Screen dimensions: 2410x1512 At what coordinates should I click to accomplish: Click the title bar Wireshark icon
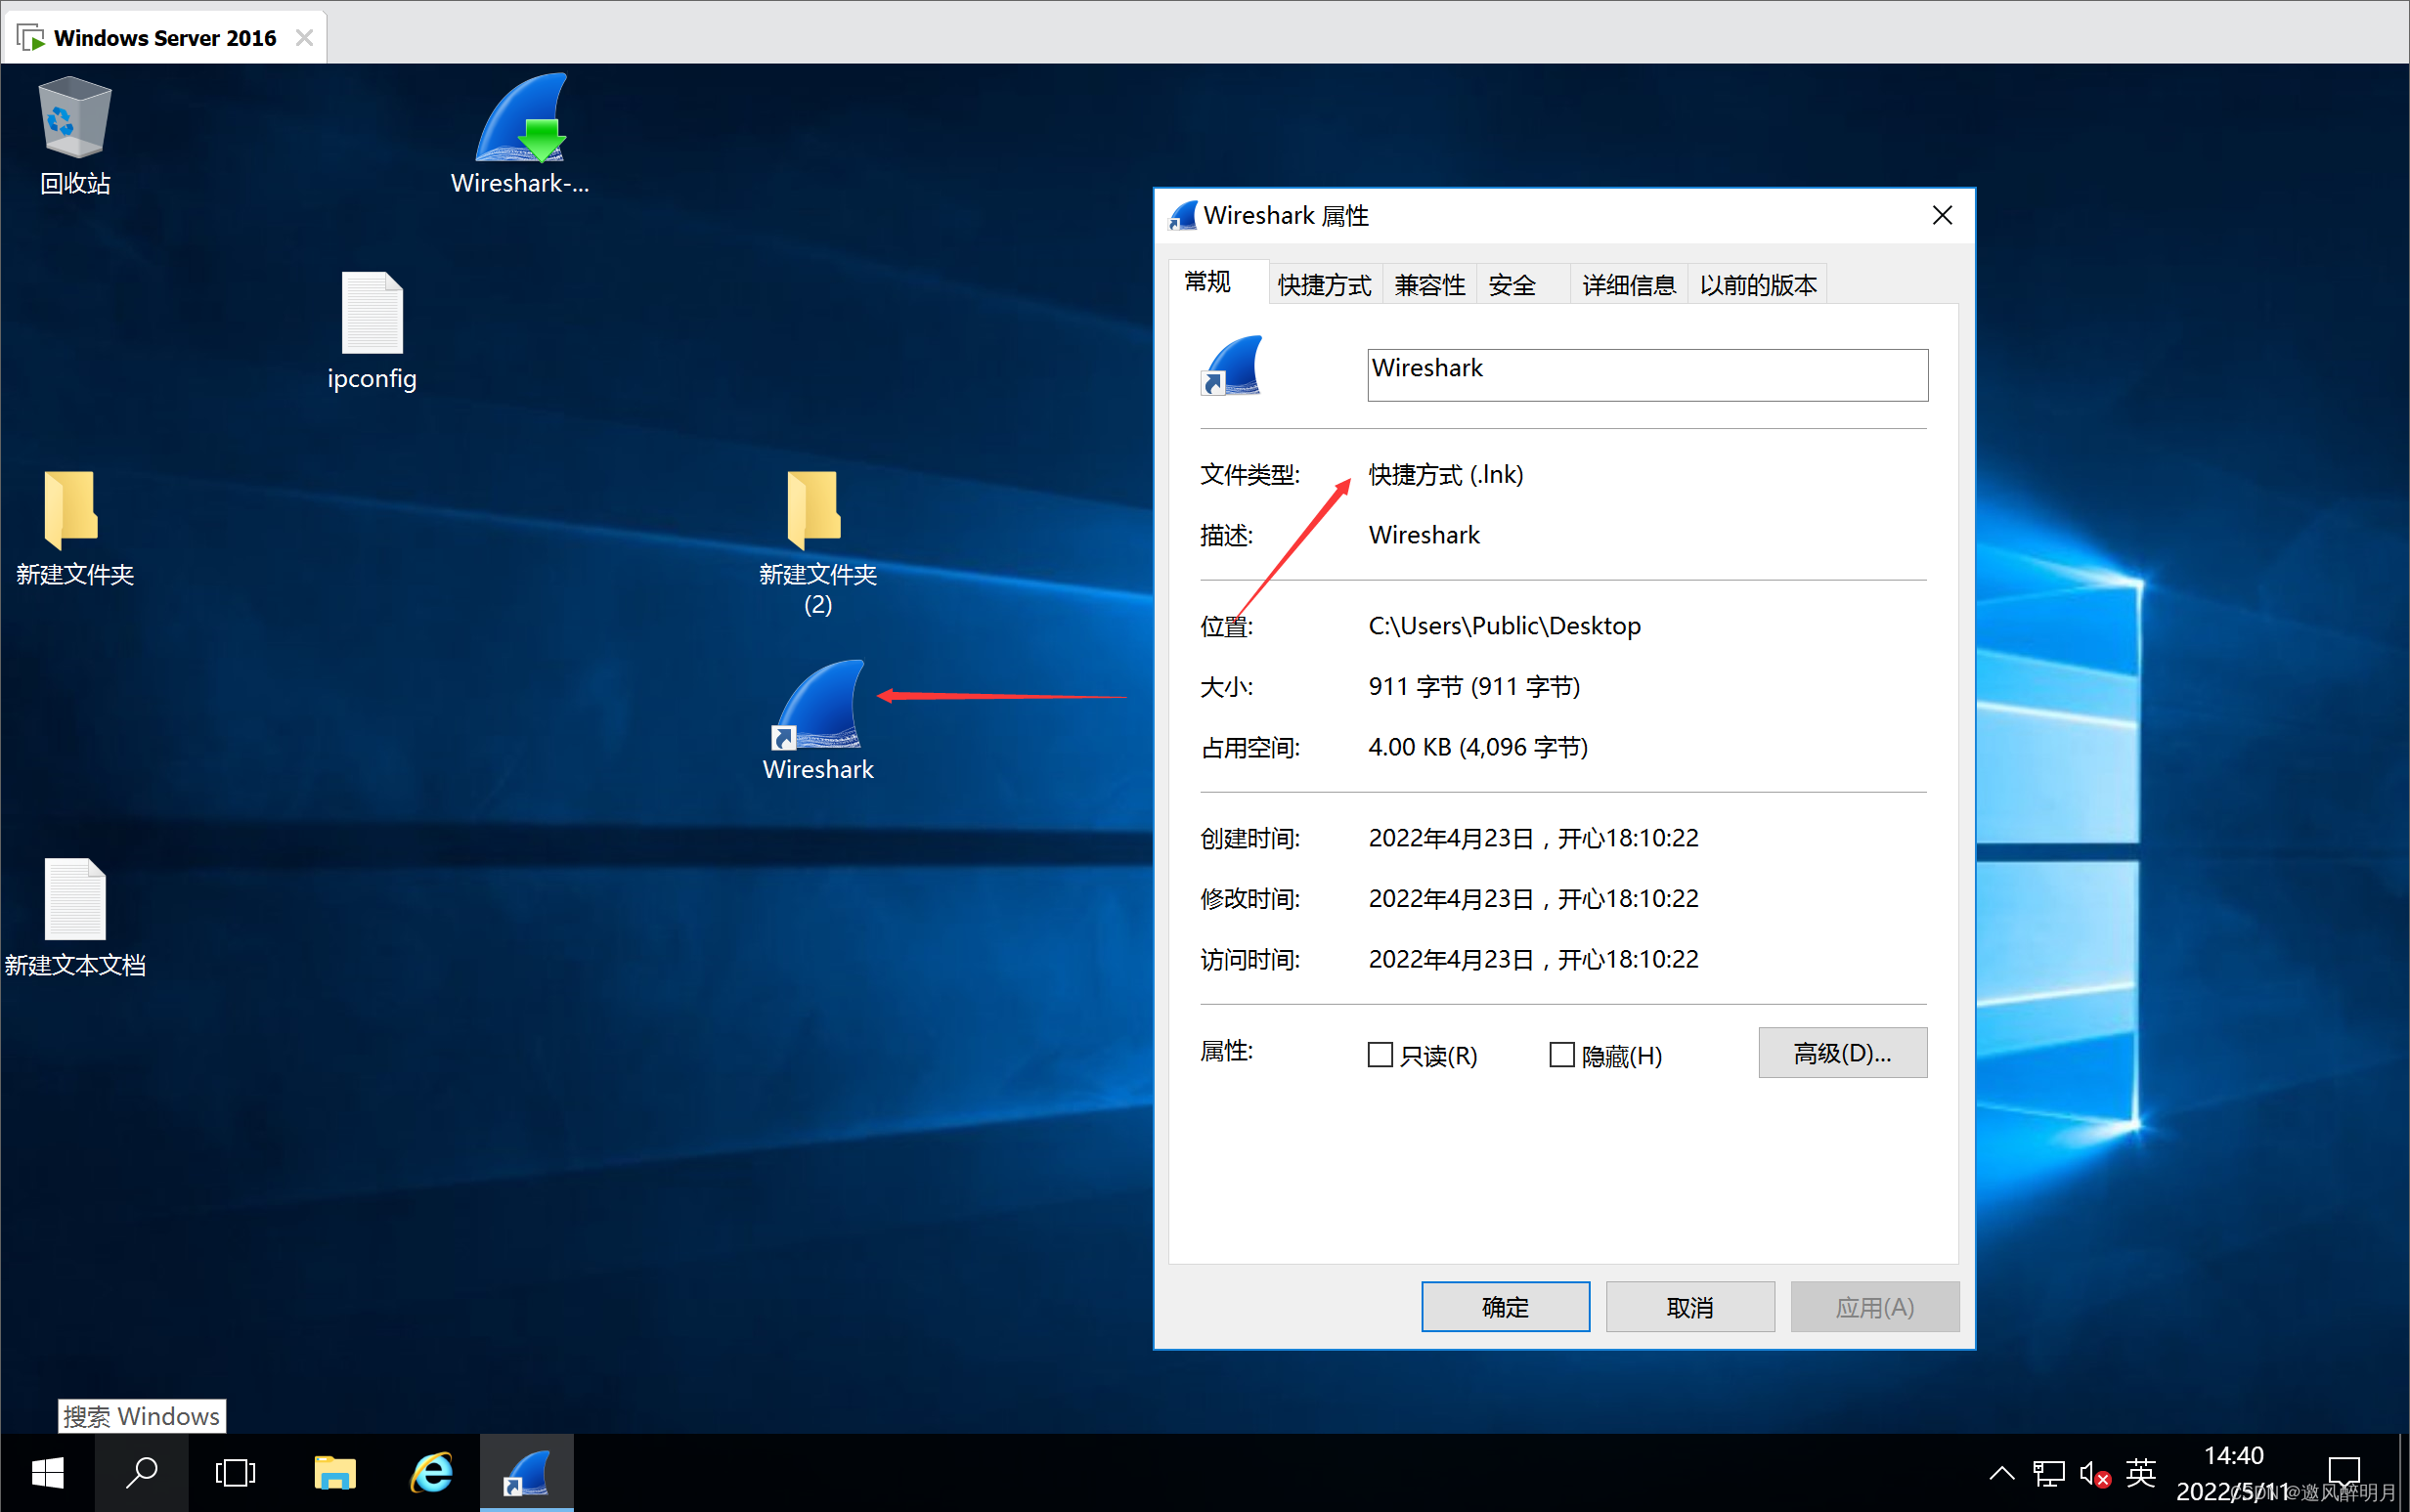(1183, 215)
